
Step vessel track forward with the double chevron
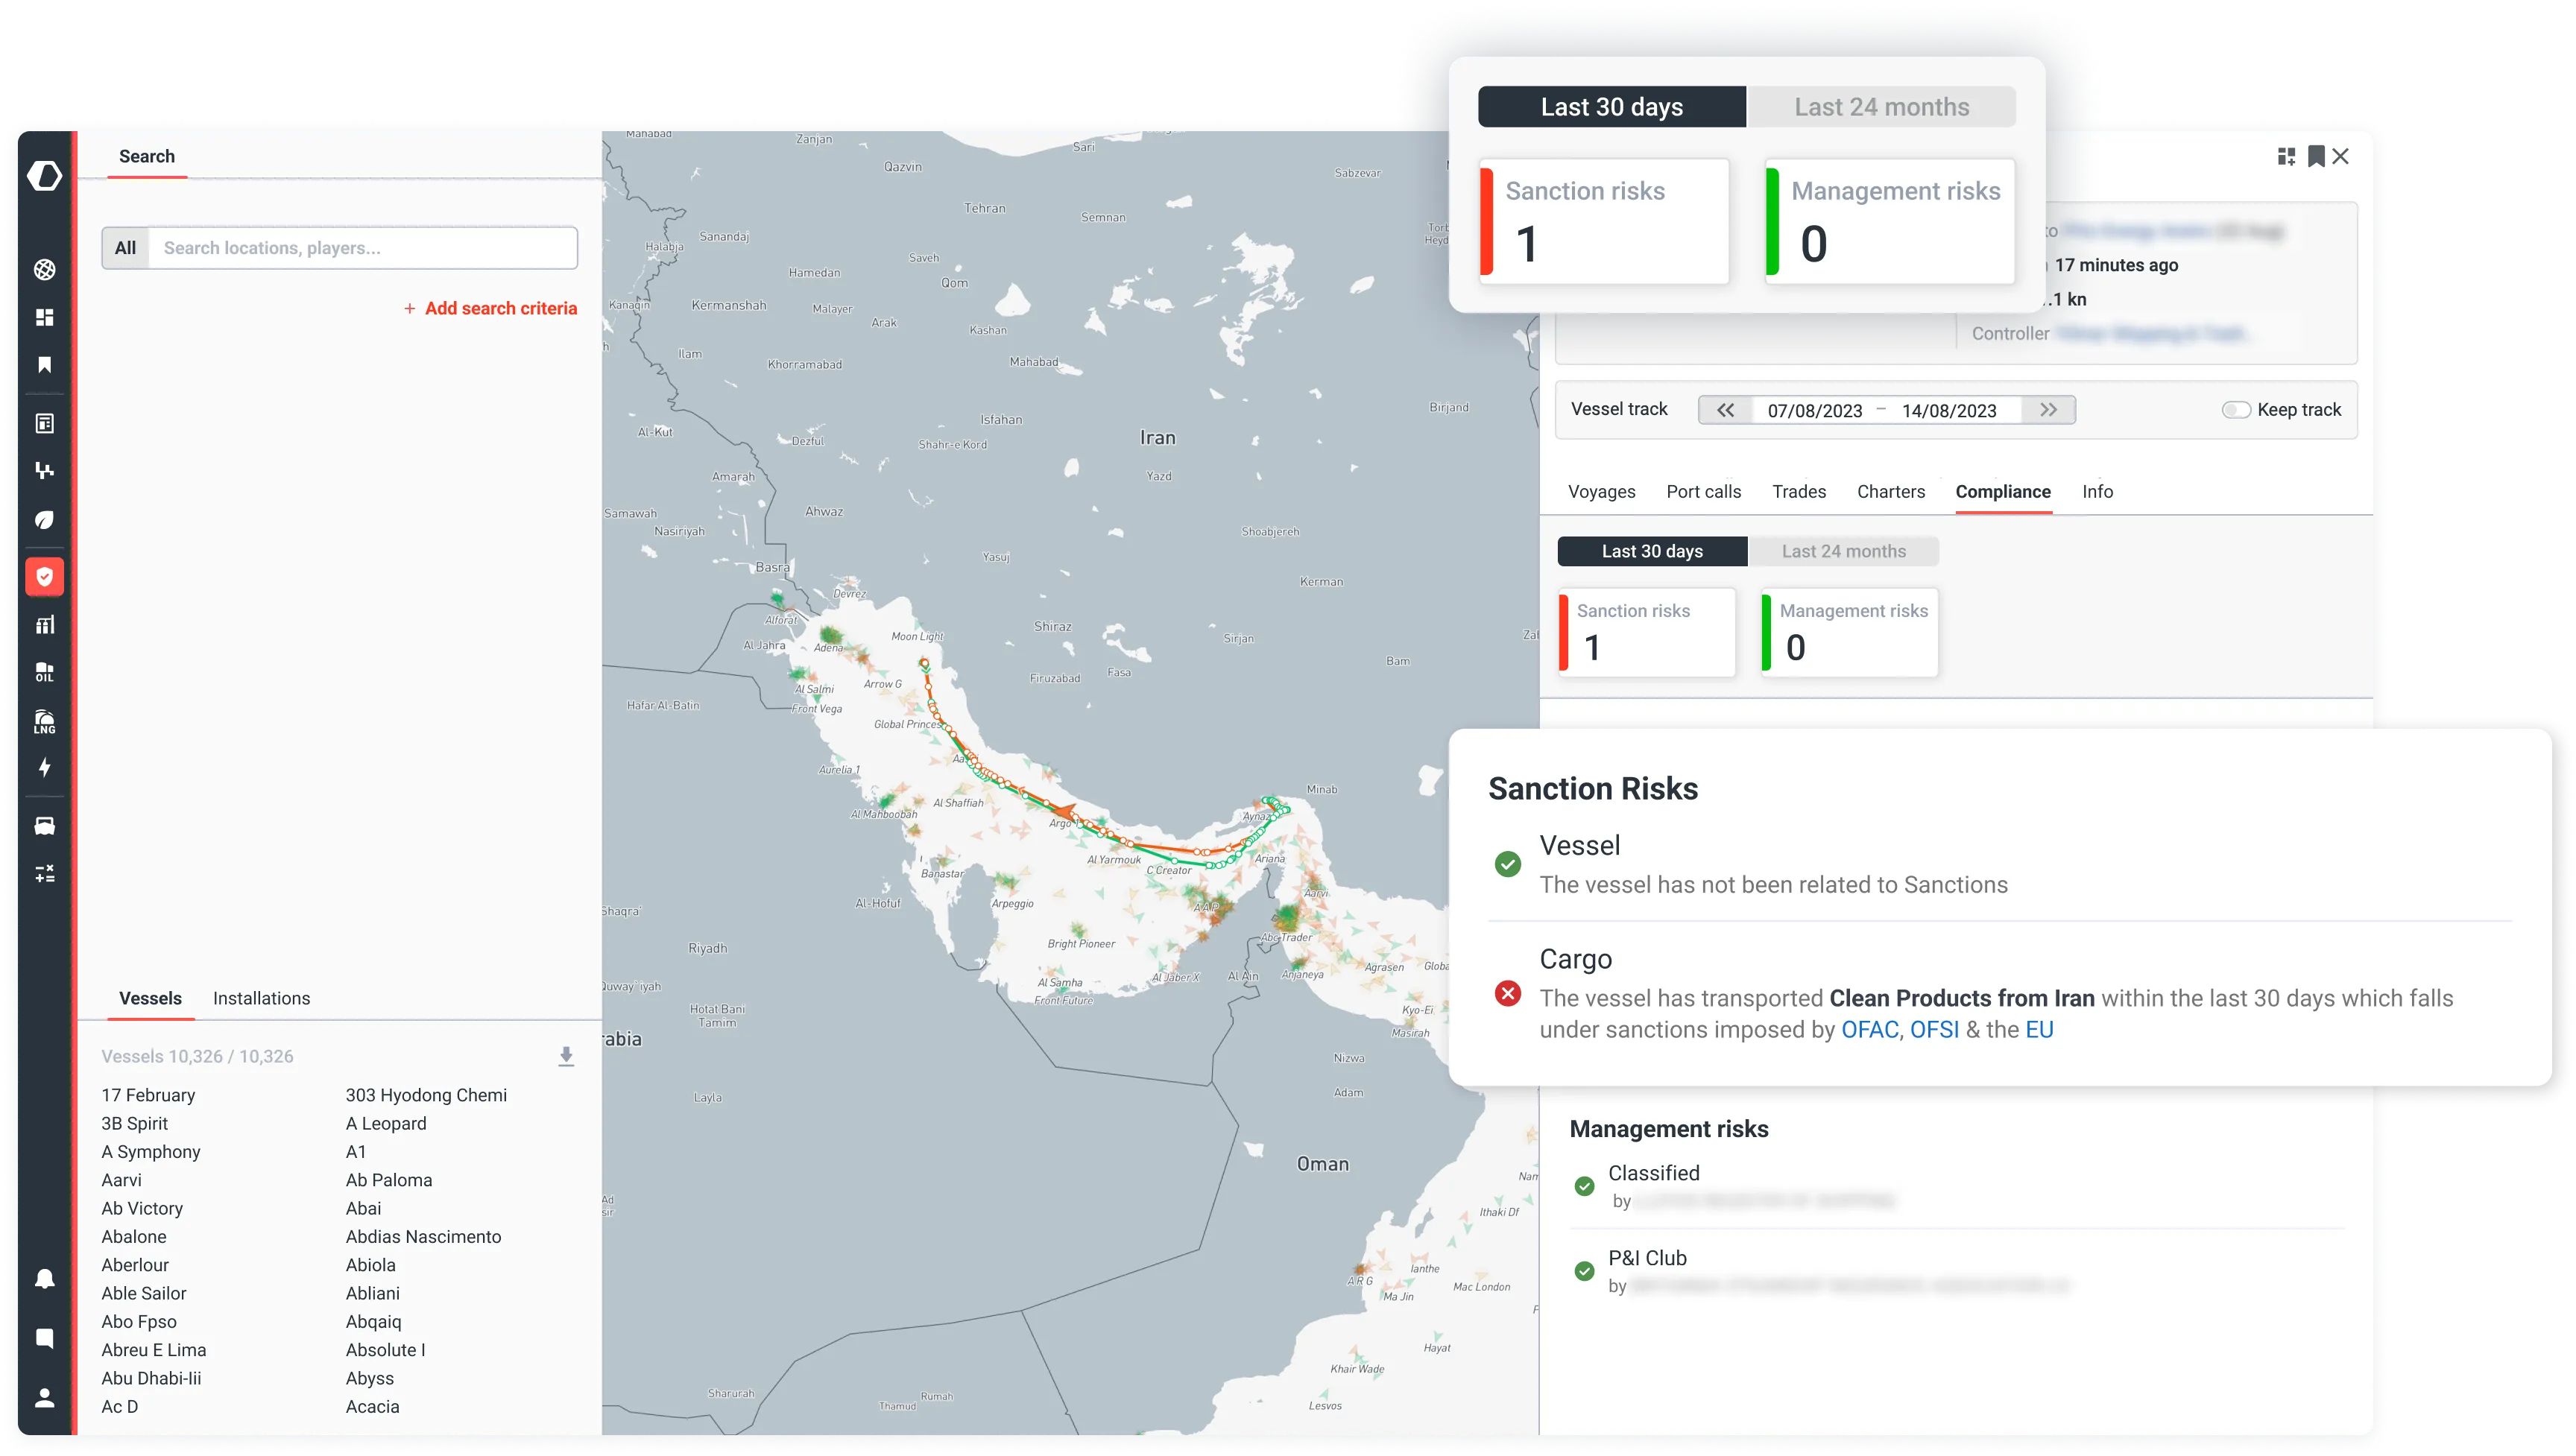point(2048,410)
